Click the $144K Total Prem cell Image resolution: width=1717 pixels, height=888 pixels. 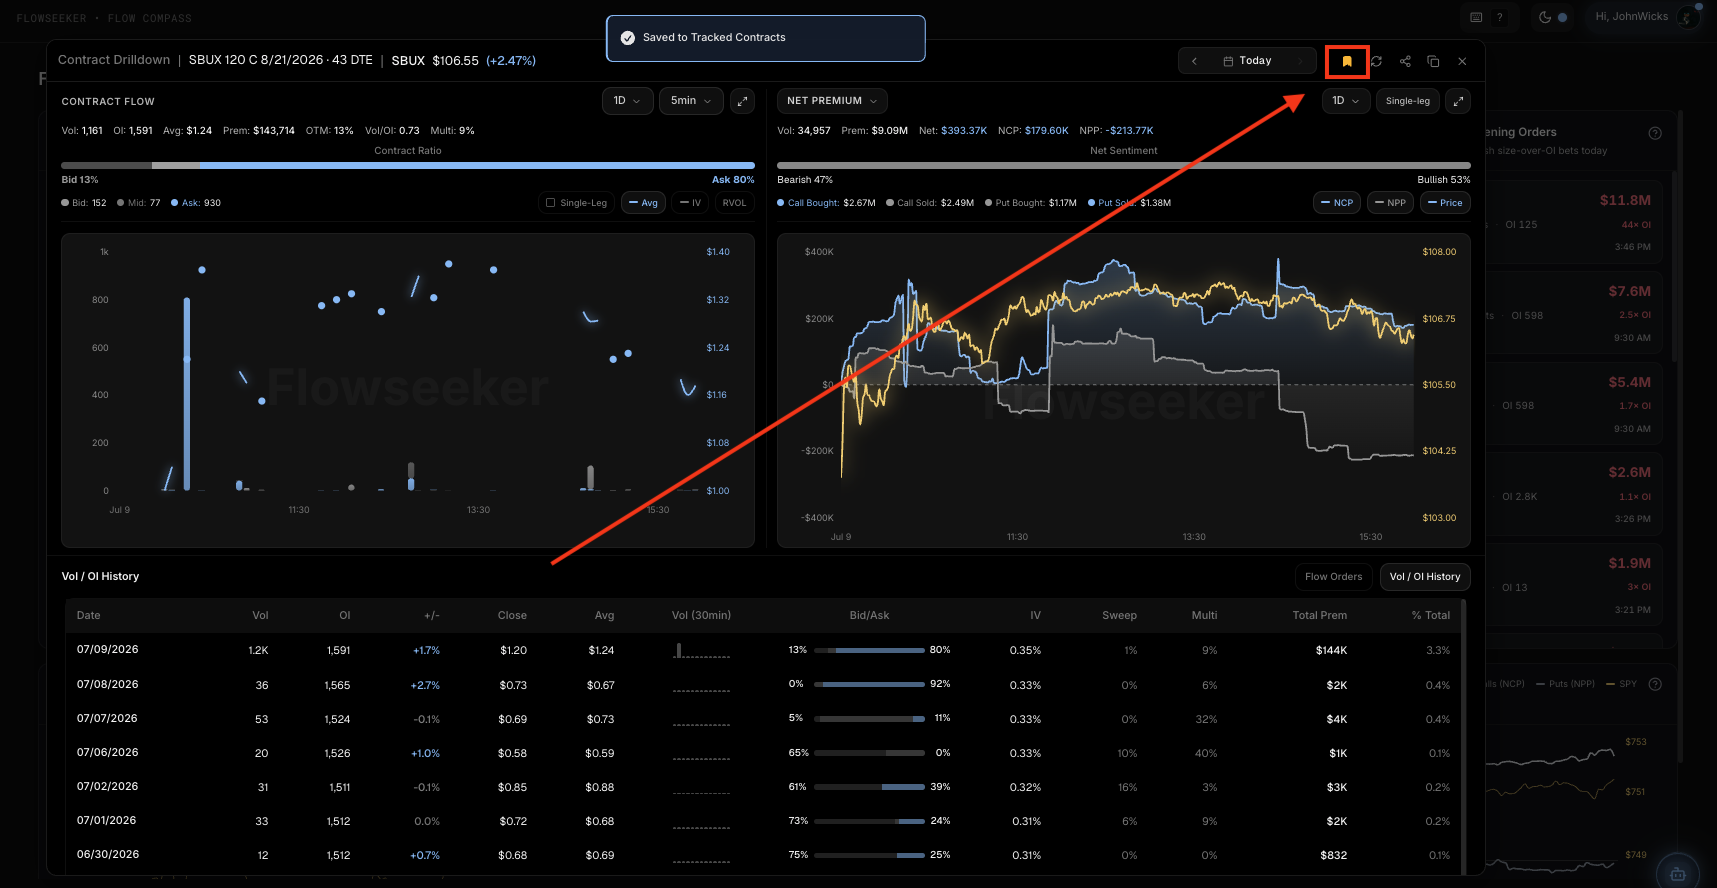1331,651
